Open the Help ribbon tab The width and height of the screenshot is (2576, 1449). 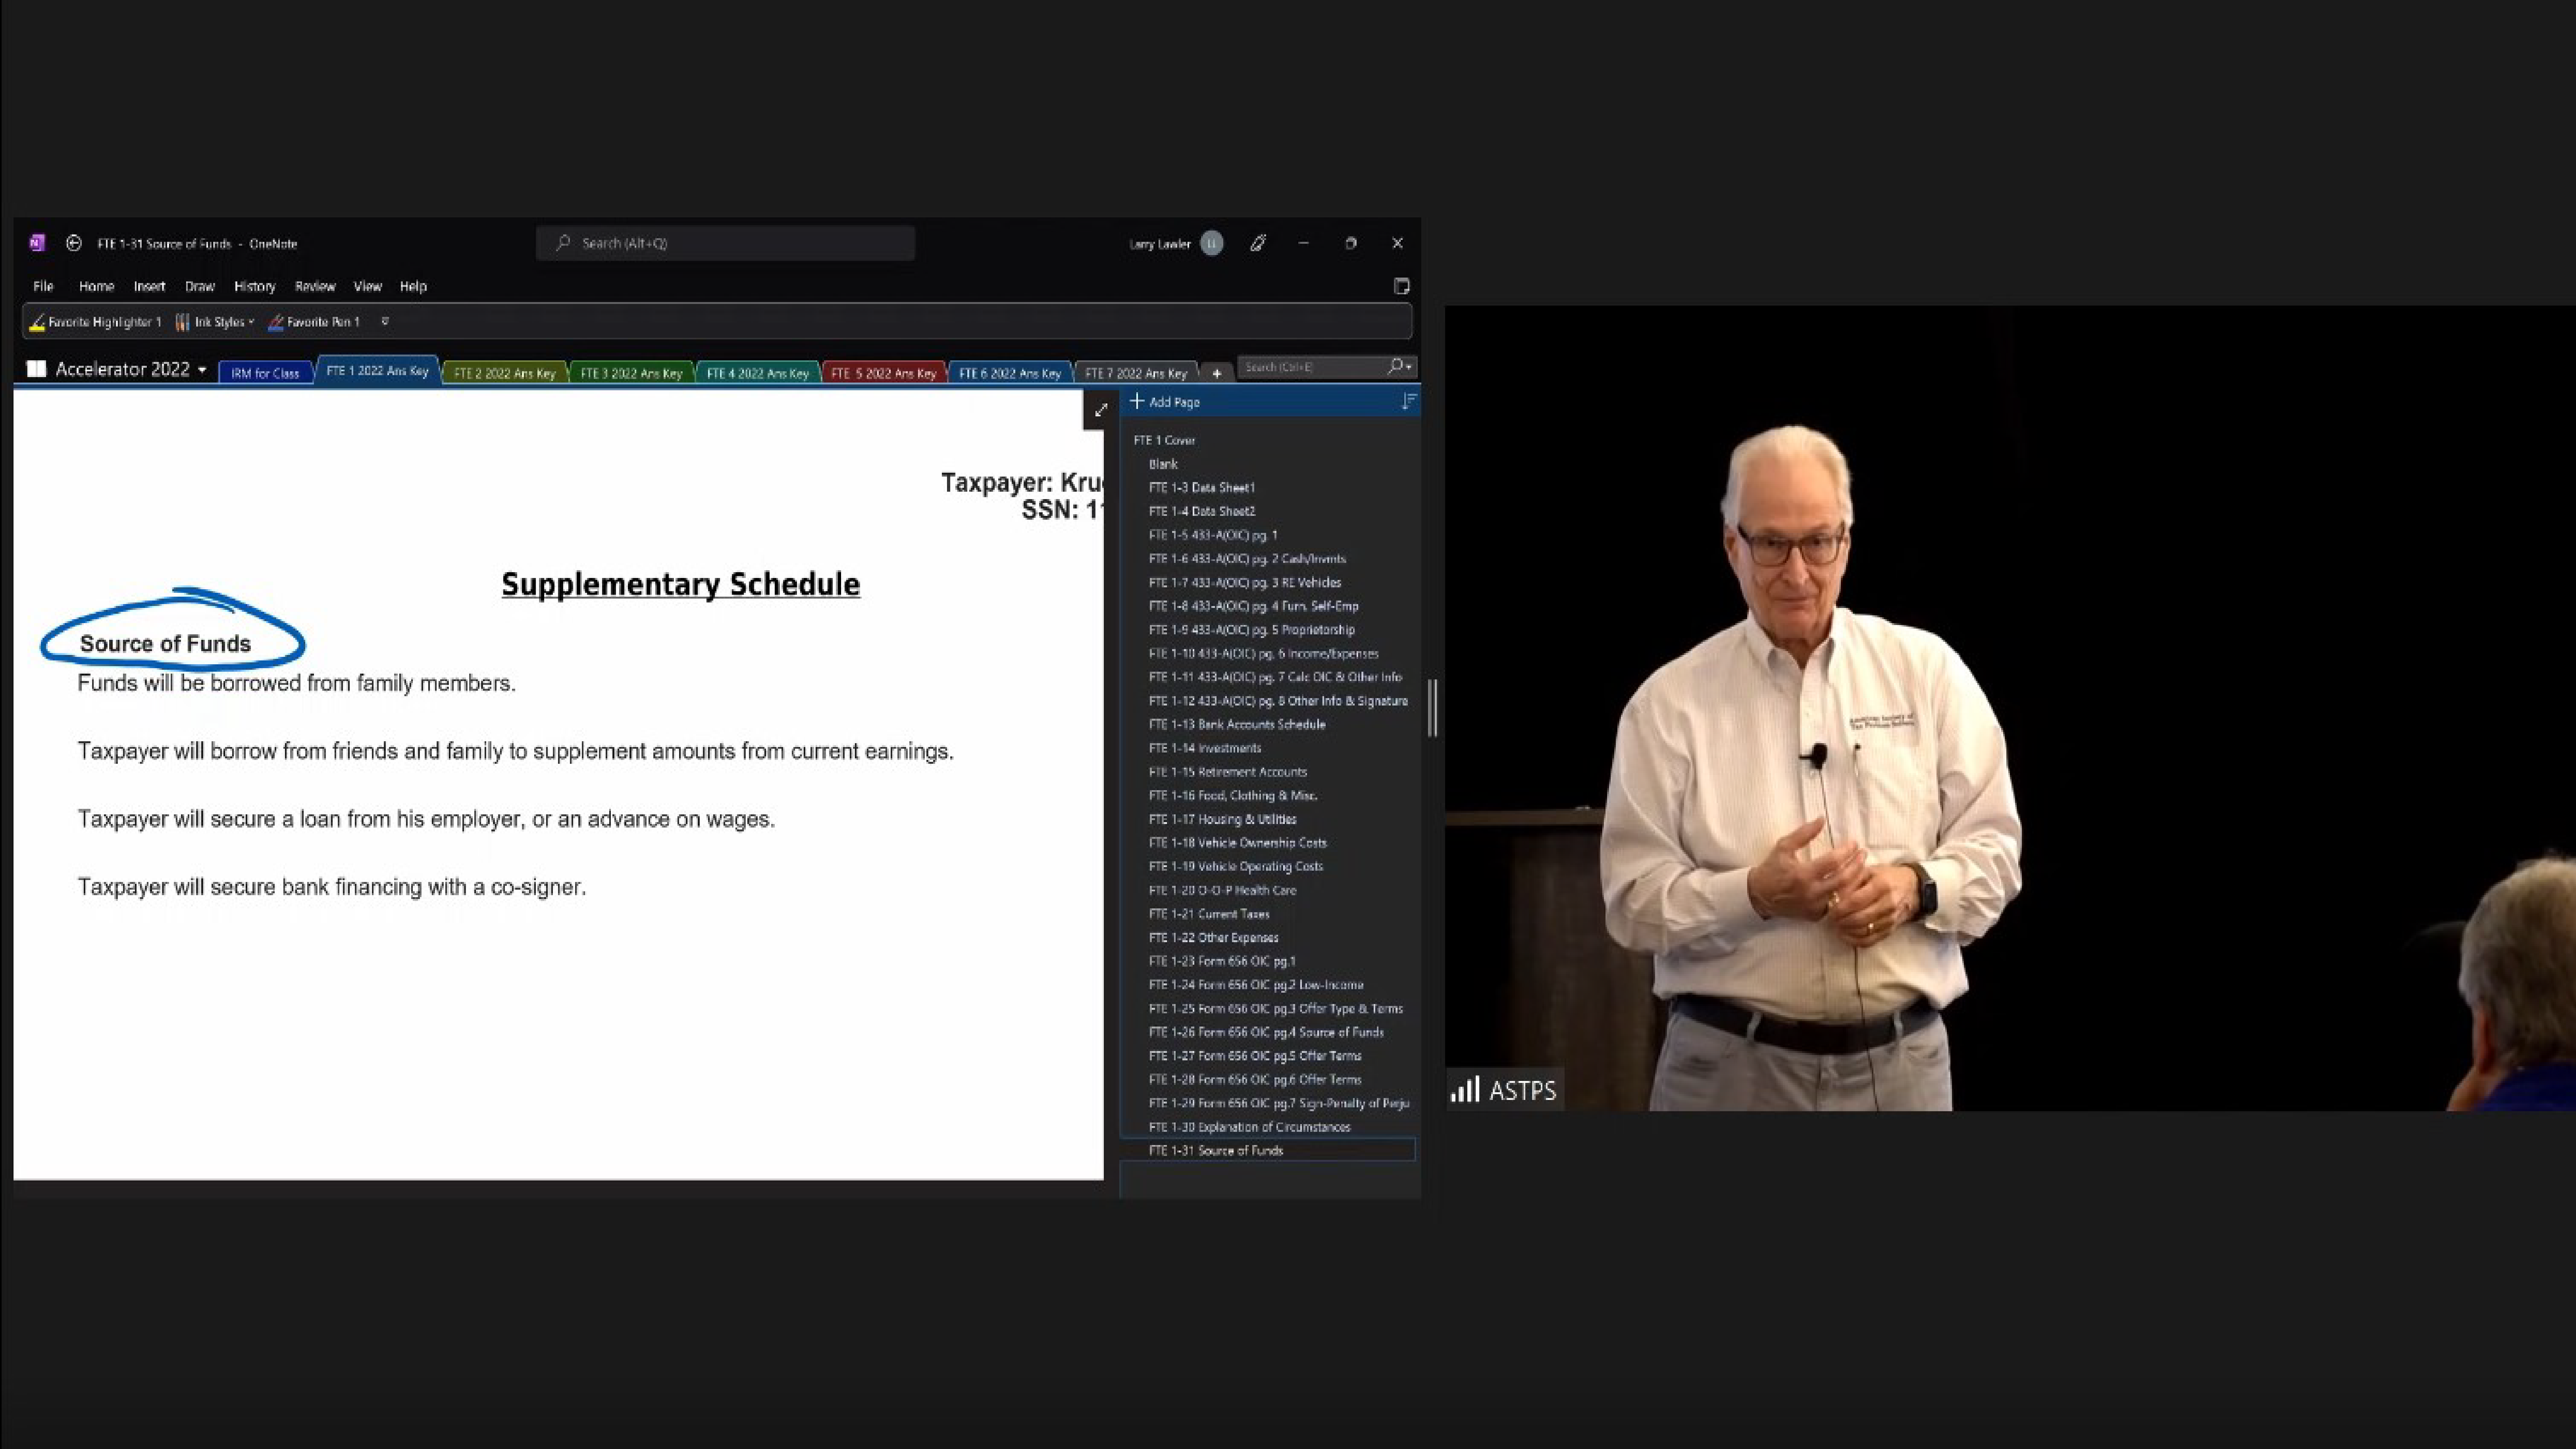click(413, 286)
